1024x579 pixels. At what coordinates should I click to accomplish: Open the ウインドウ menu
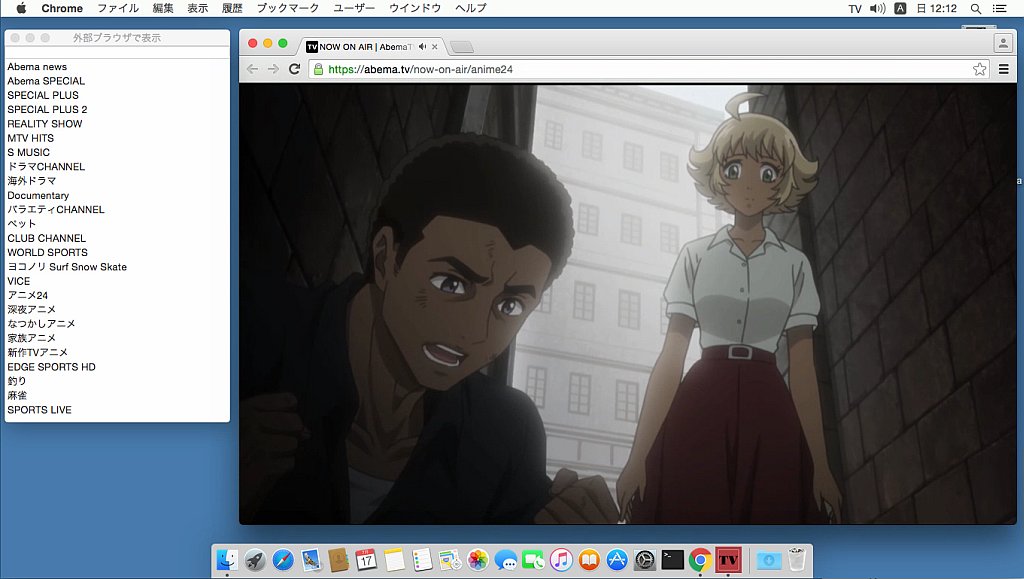coord(415,8)
